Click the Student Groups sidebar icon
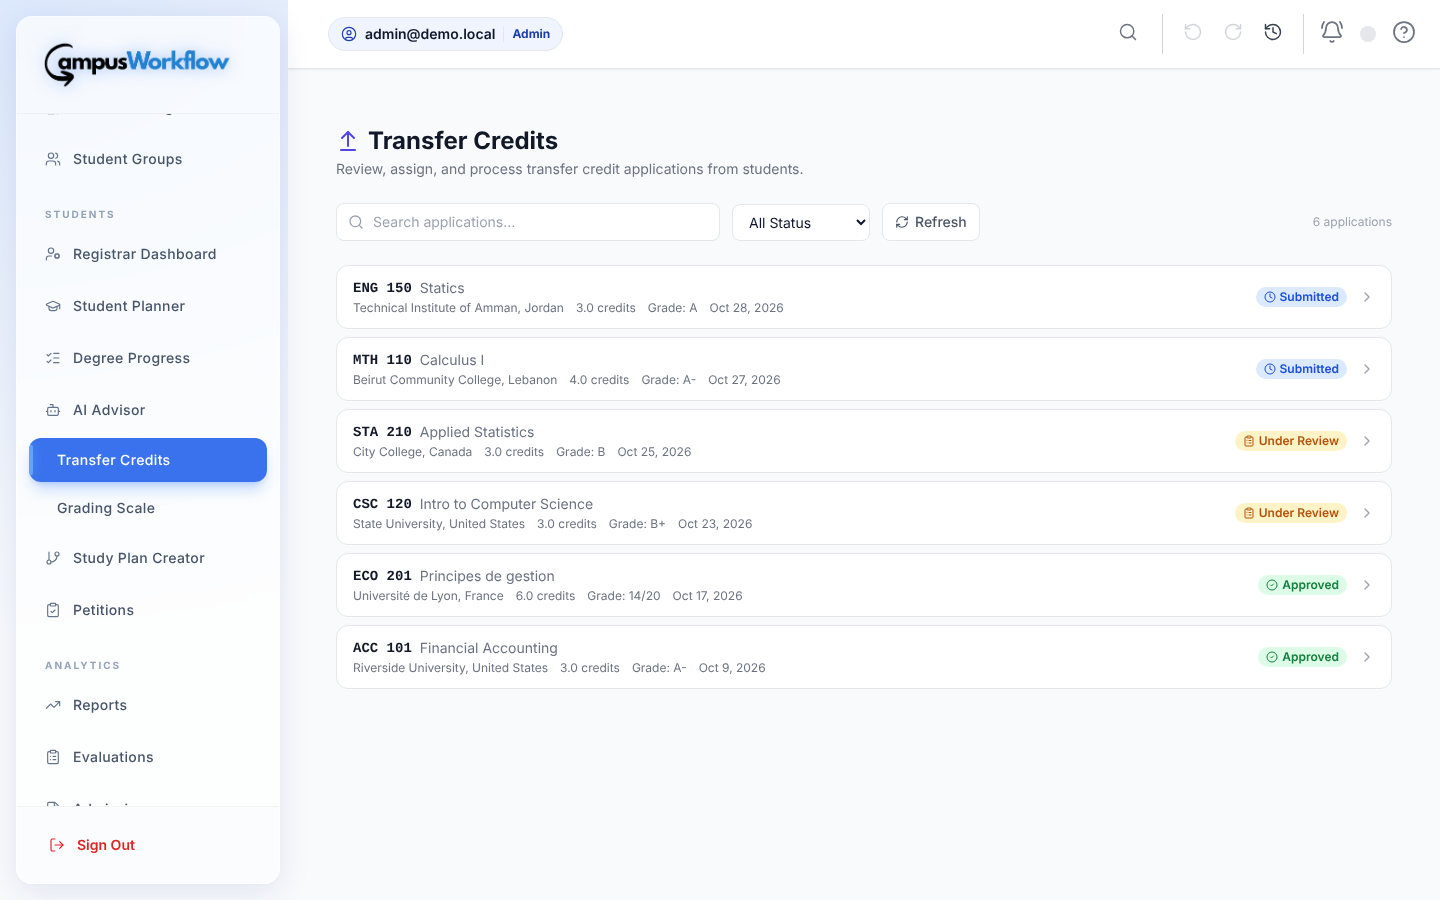 click(53, 159)
